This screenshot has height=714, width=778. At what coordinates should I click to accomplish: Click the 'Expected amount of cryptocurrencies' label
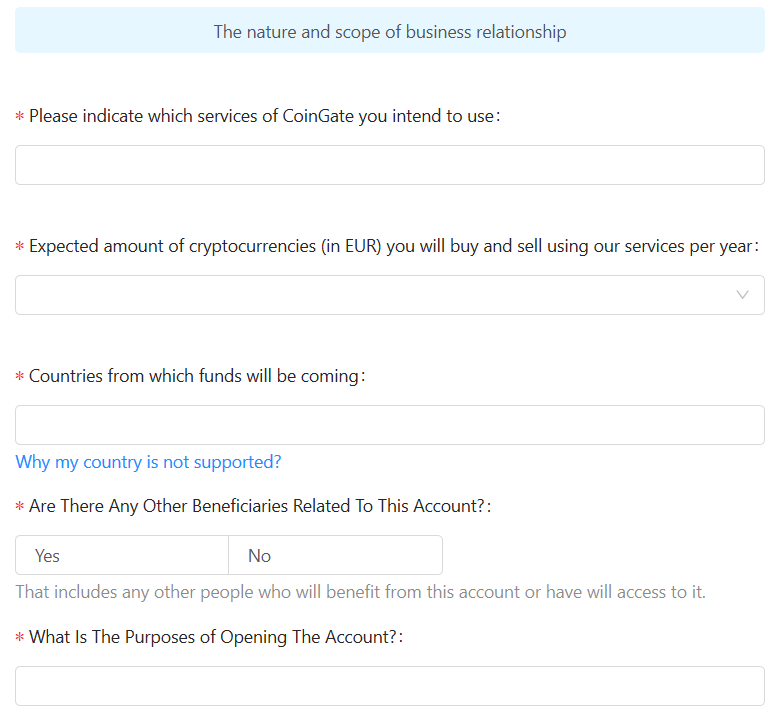point(393,246)
